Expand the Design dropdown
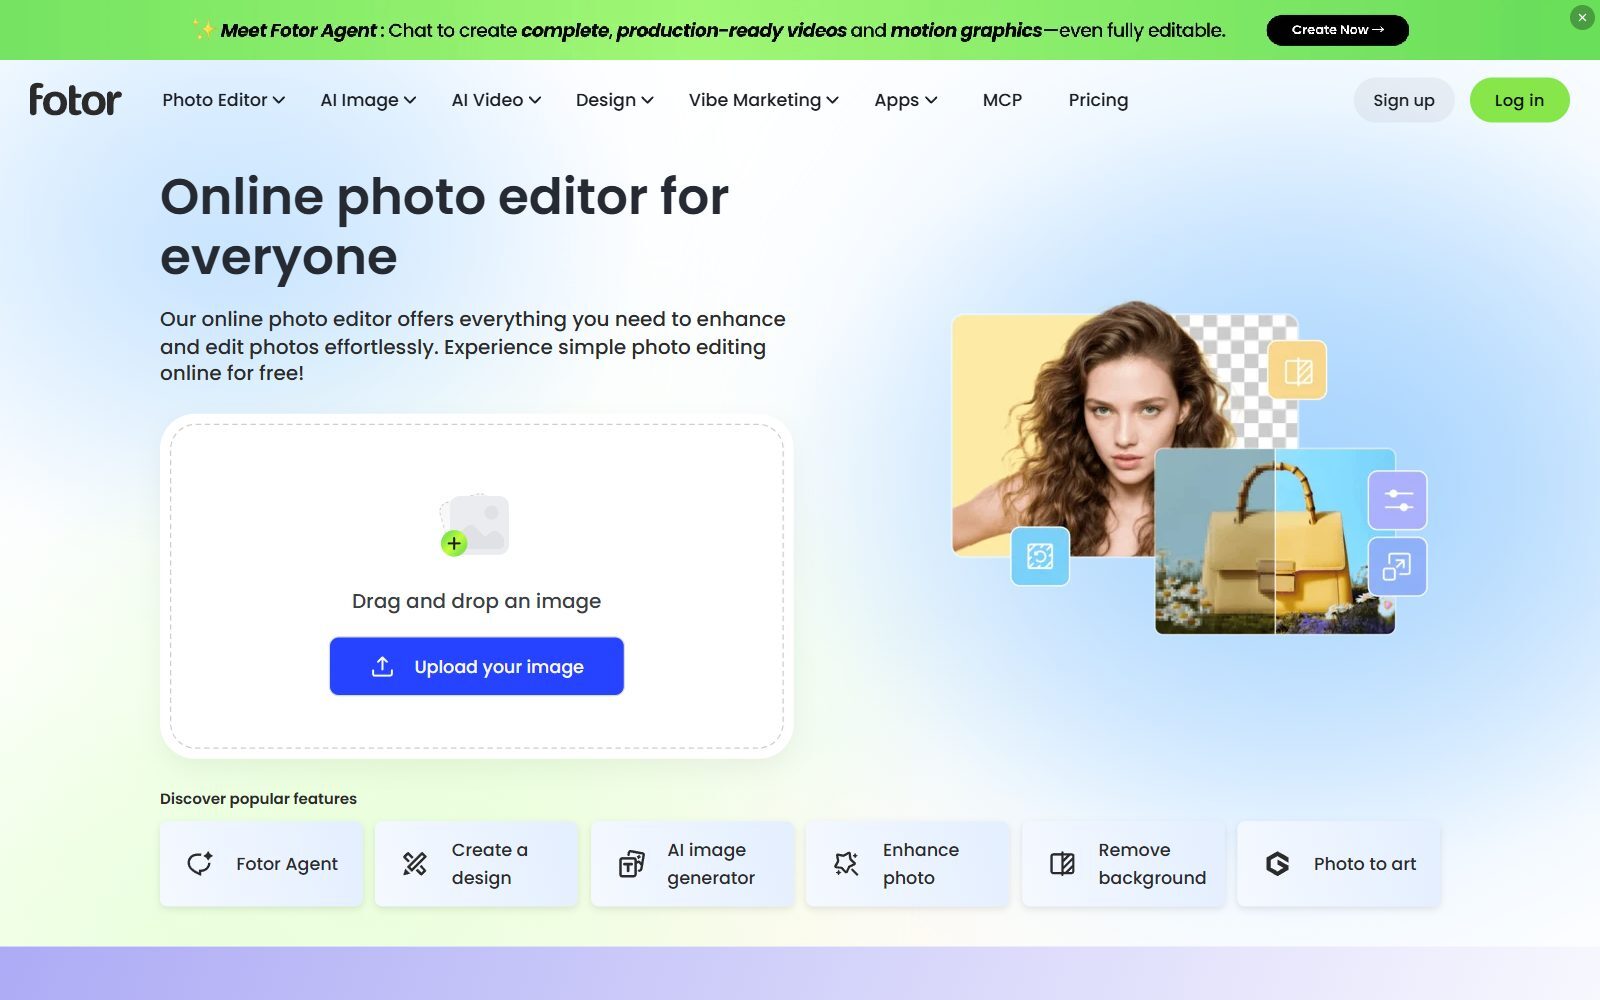Image resolution: width=1600 pixels, height=1000 pixels. coord(615,100)
